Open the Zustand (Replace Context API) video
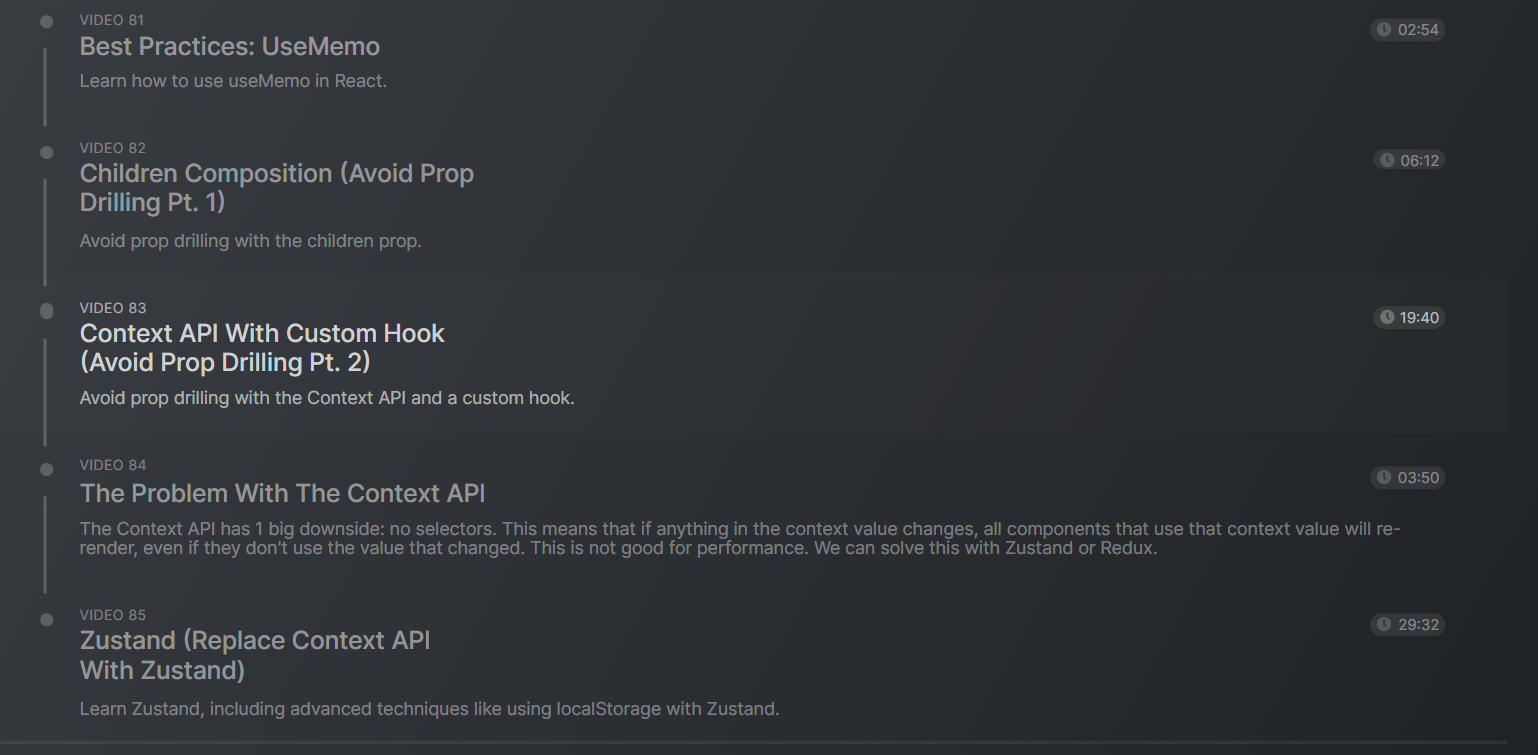The width and height of the screenshot is (1538, 755). tap(255, 655)
